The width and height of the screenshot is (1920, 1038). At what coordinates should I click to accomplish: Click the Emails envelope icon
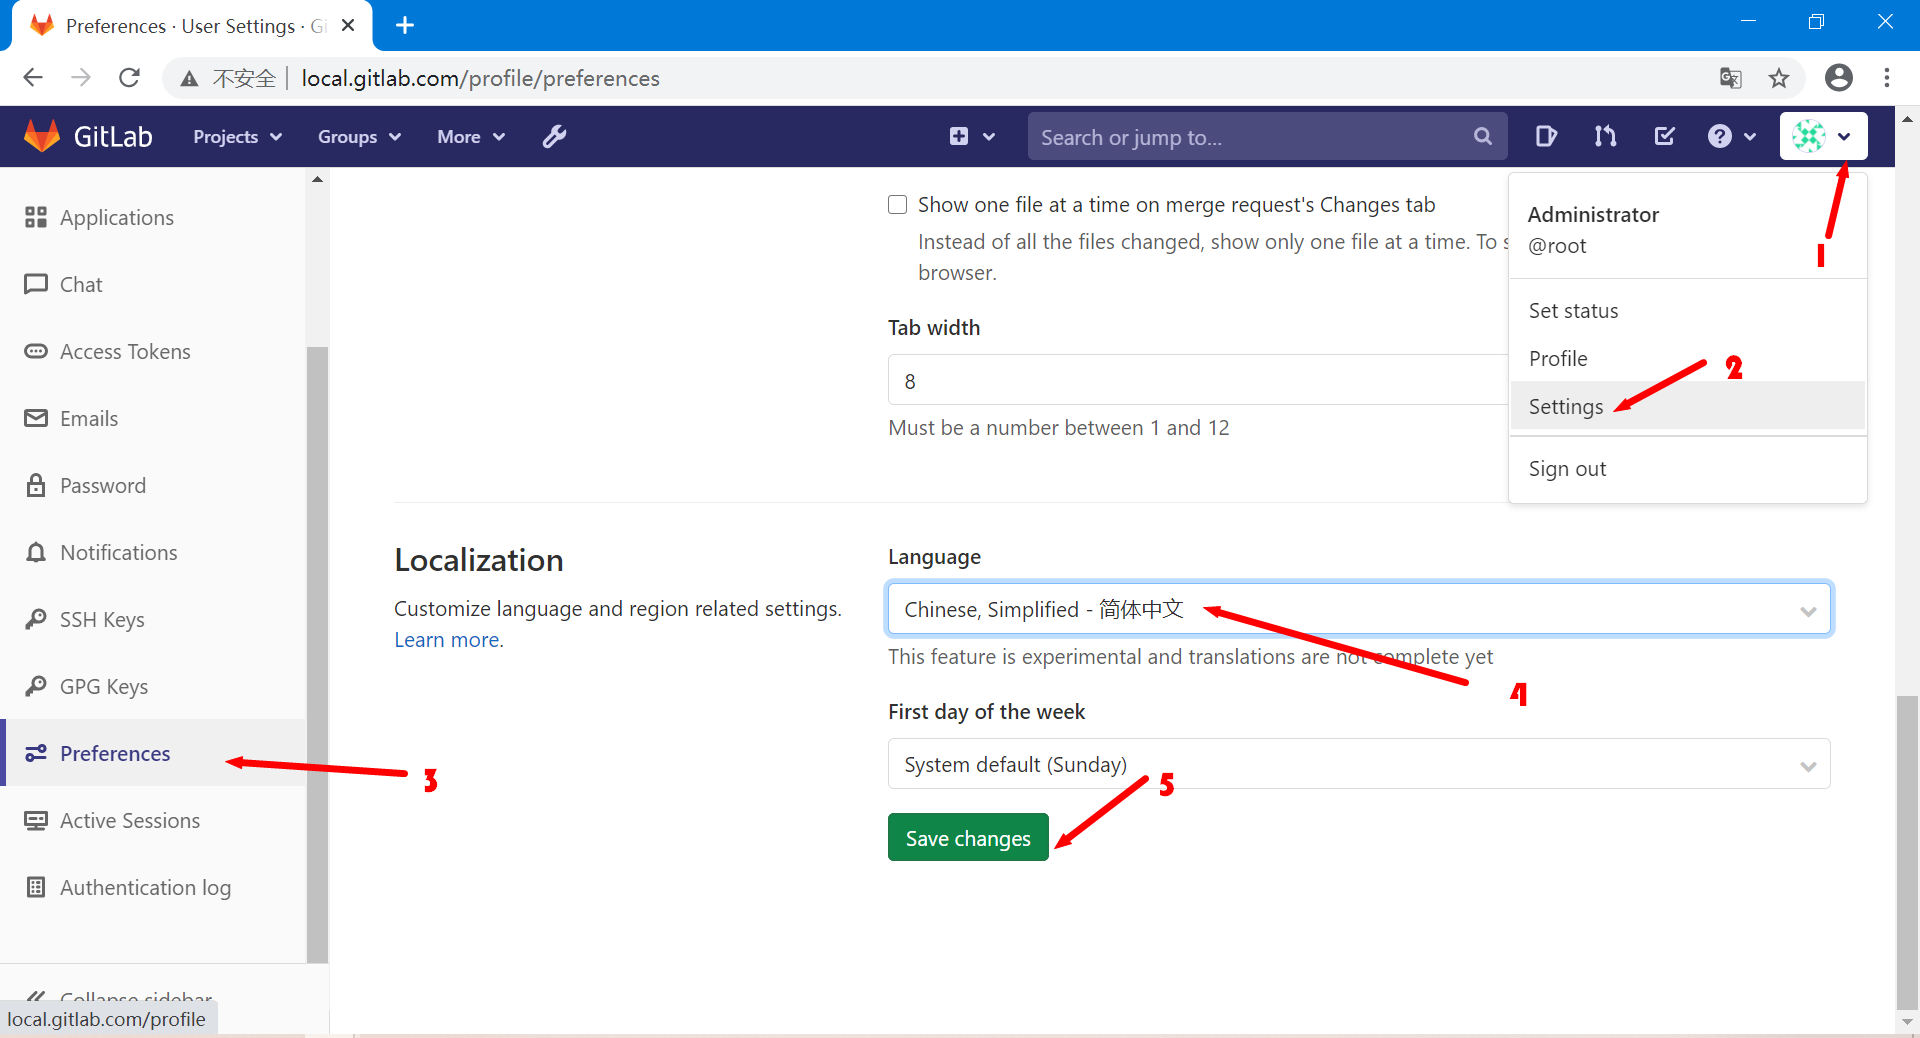pyautogui.click(x=36, y=418)
